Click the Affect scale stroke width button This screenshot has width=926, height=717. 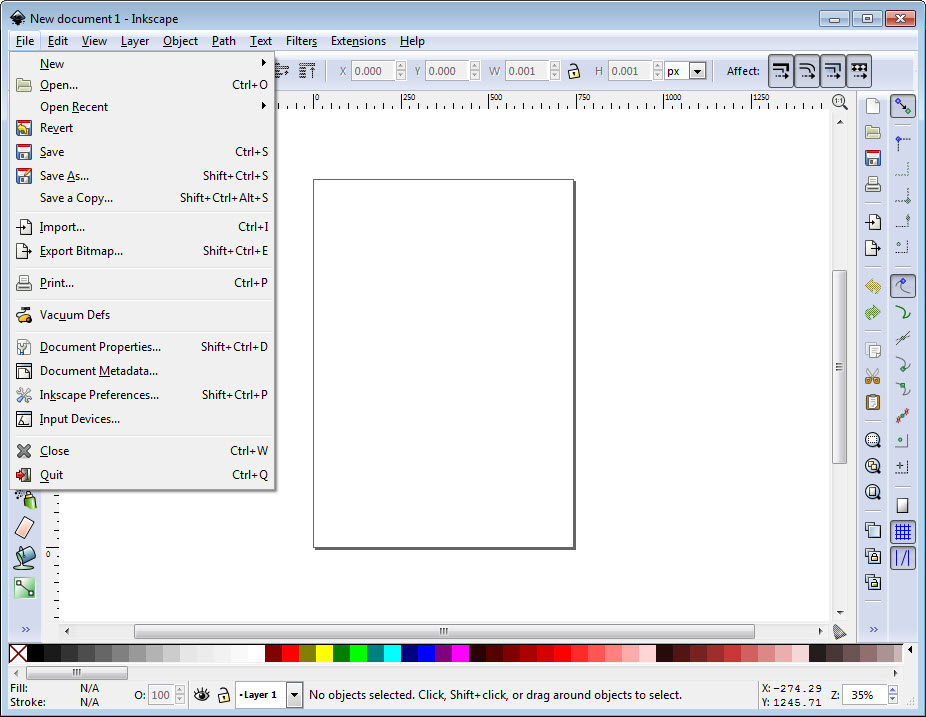coord(781,71)
